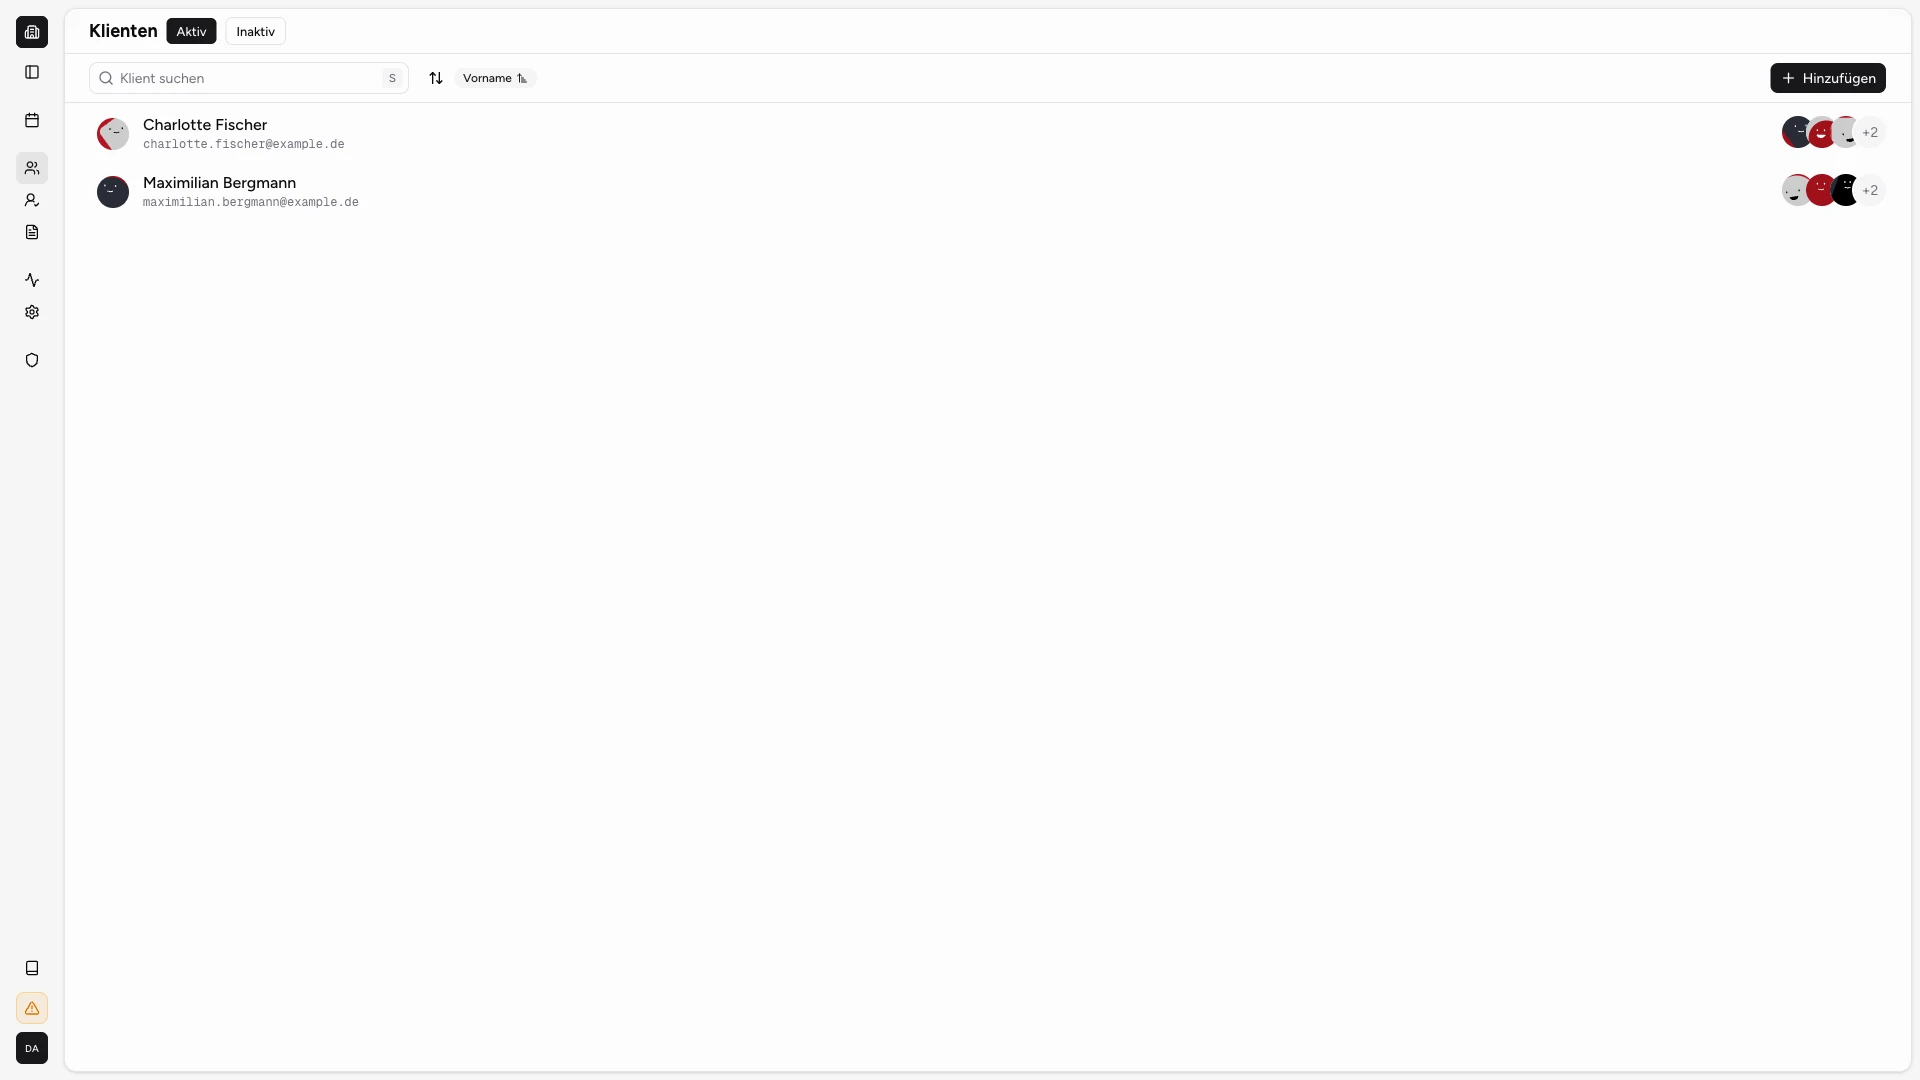Expand the +2 avatars for Maximilian Bergmann
The width and height of the screenshot is (1920, 1080).
coord(1869,190)
